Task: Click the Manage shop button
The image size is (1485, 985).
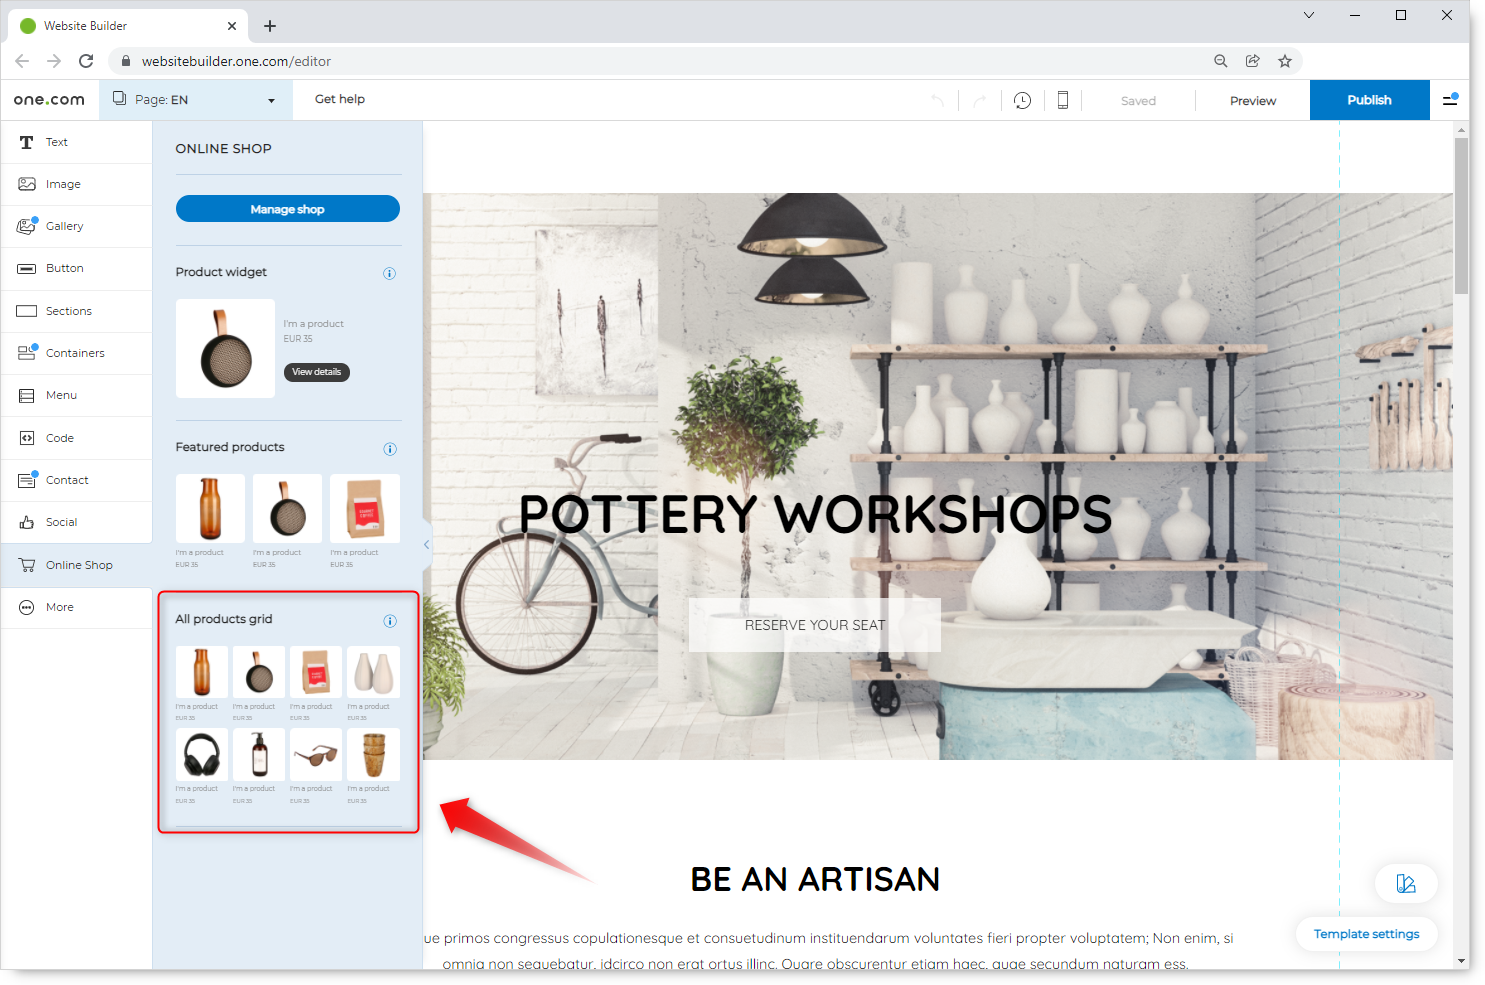Action: point(288,209)
